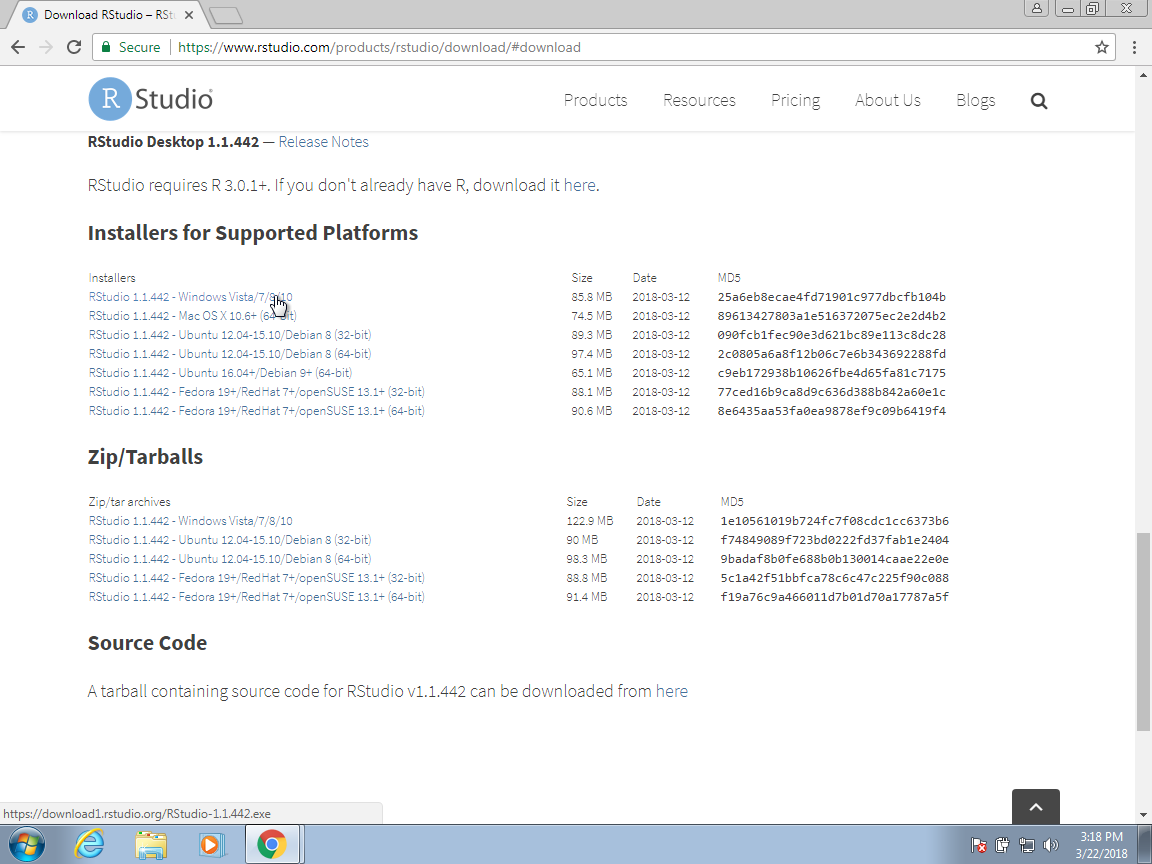Screen dimensions: 1152x864
Task: Open the Resources menu
Action: (x=699, y=100)
